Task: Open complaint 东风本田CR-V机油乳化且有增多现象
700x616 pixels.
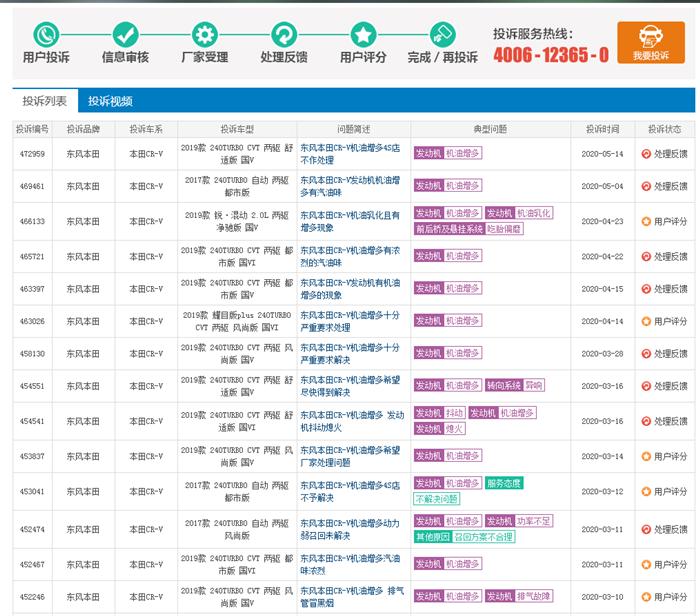Action: pyautogui.click(x=350, y=221)
